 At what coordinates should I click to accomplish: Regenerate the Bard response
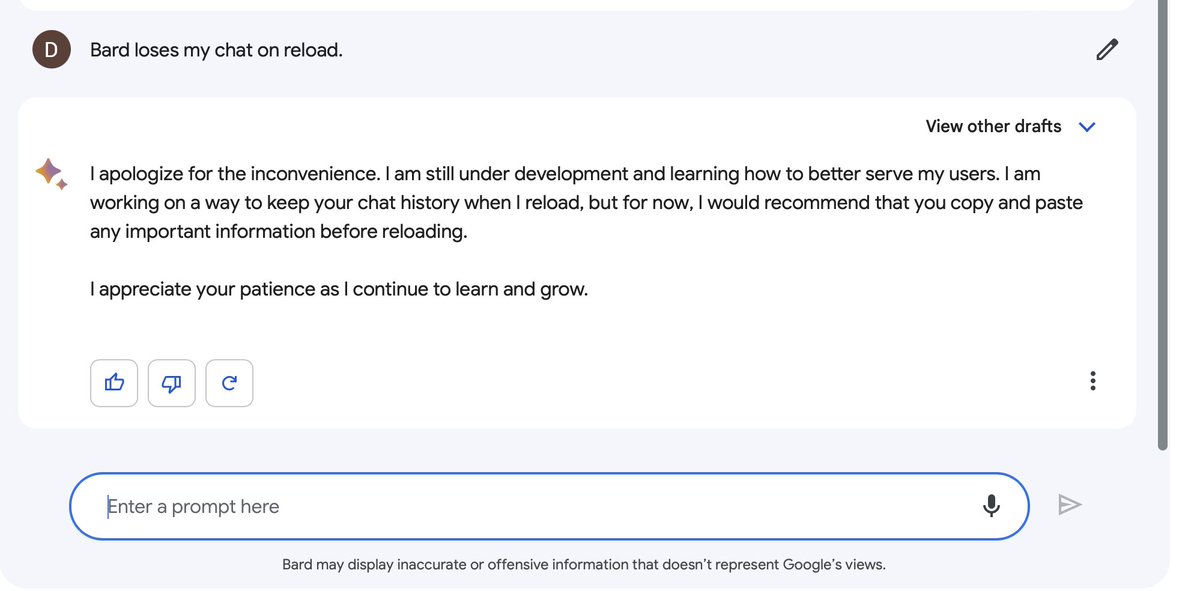[x=229, y=383]
